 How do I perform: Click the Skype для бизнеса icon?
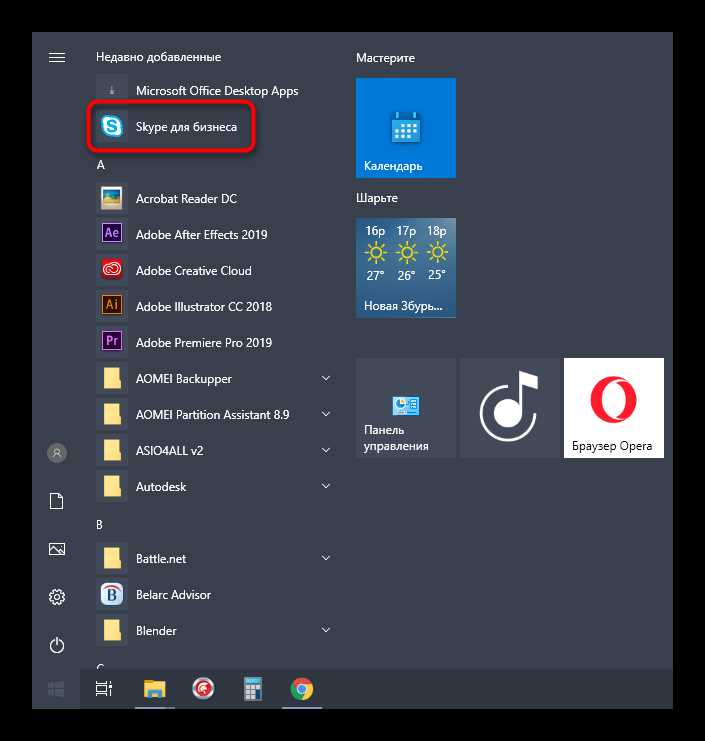tap(112, 126)
